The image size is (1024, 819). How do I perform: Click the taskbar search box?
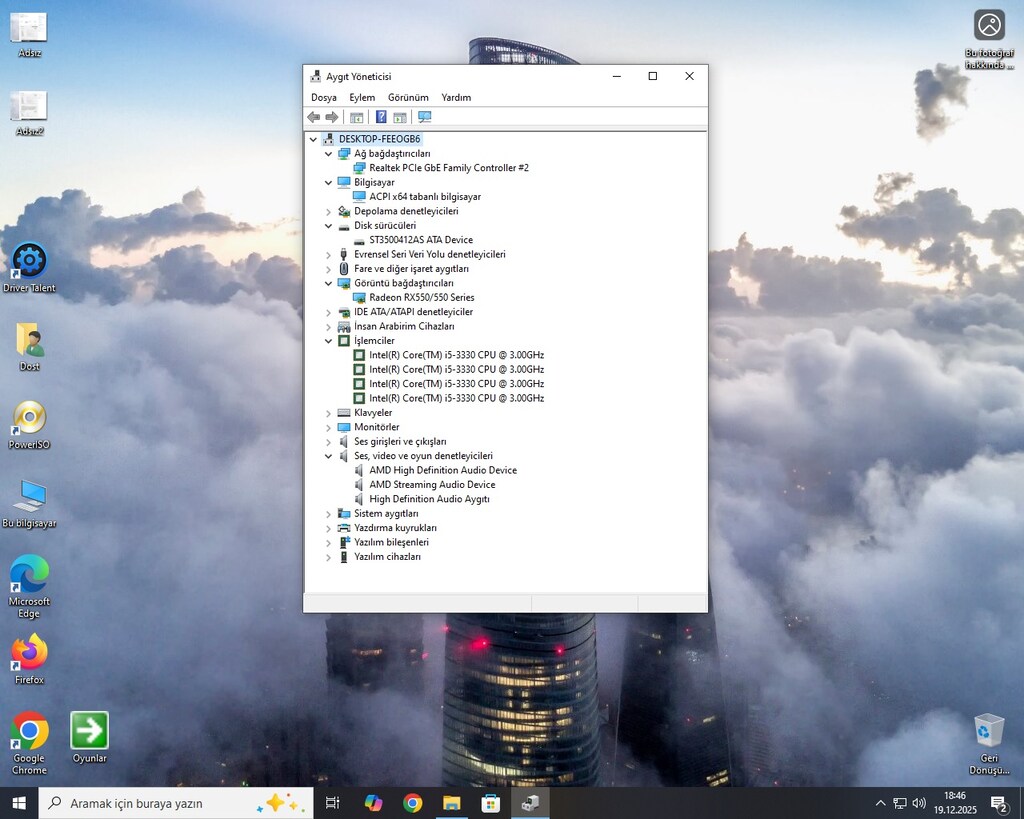tap(176, 803)
